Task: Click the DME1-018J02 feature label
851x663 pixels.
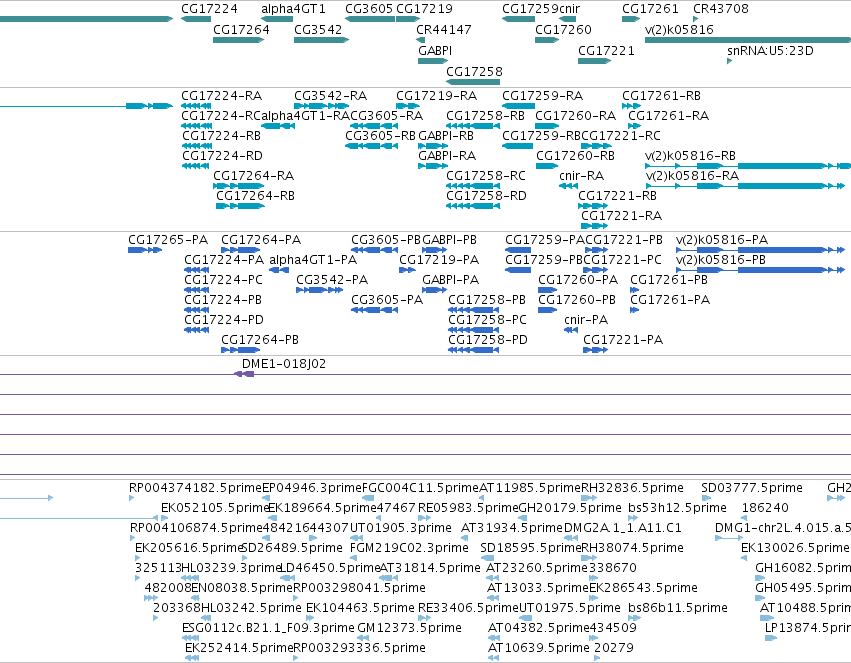Action: [284, 364]
